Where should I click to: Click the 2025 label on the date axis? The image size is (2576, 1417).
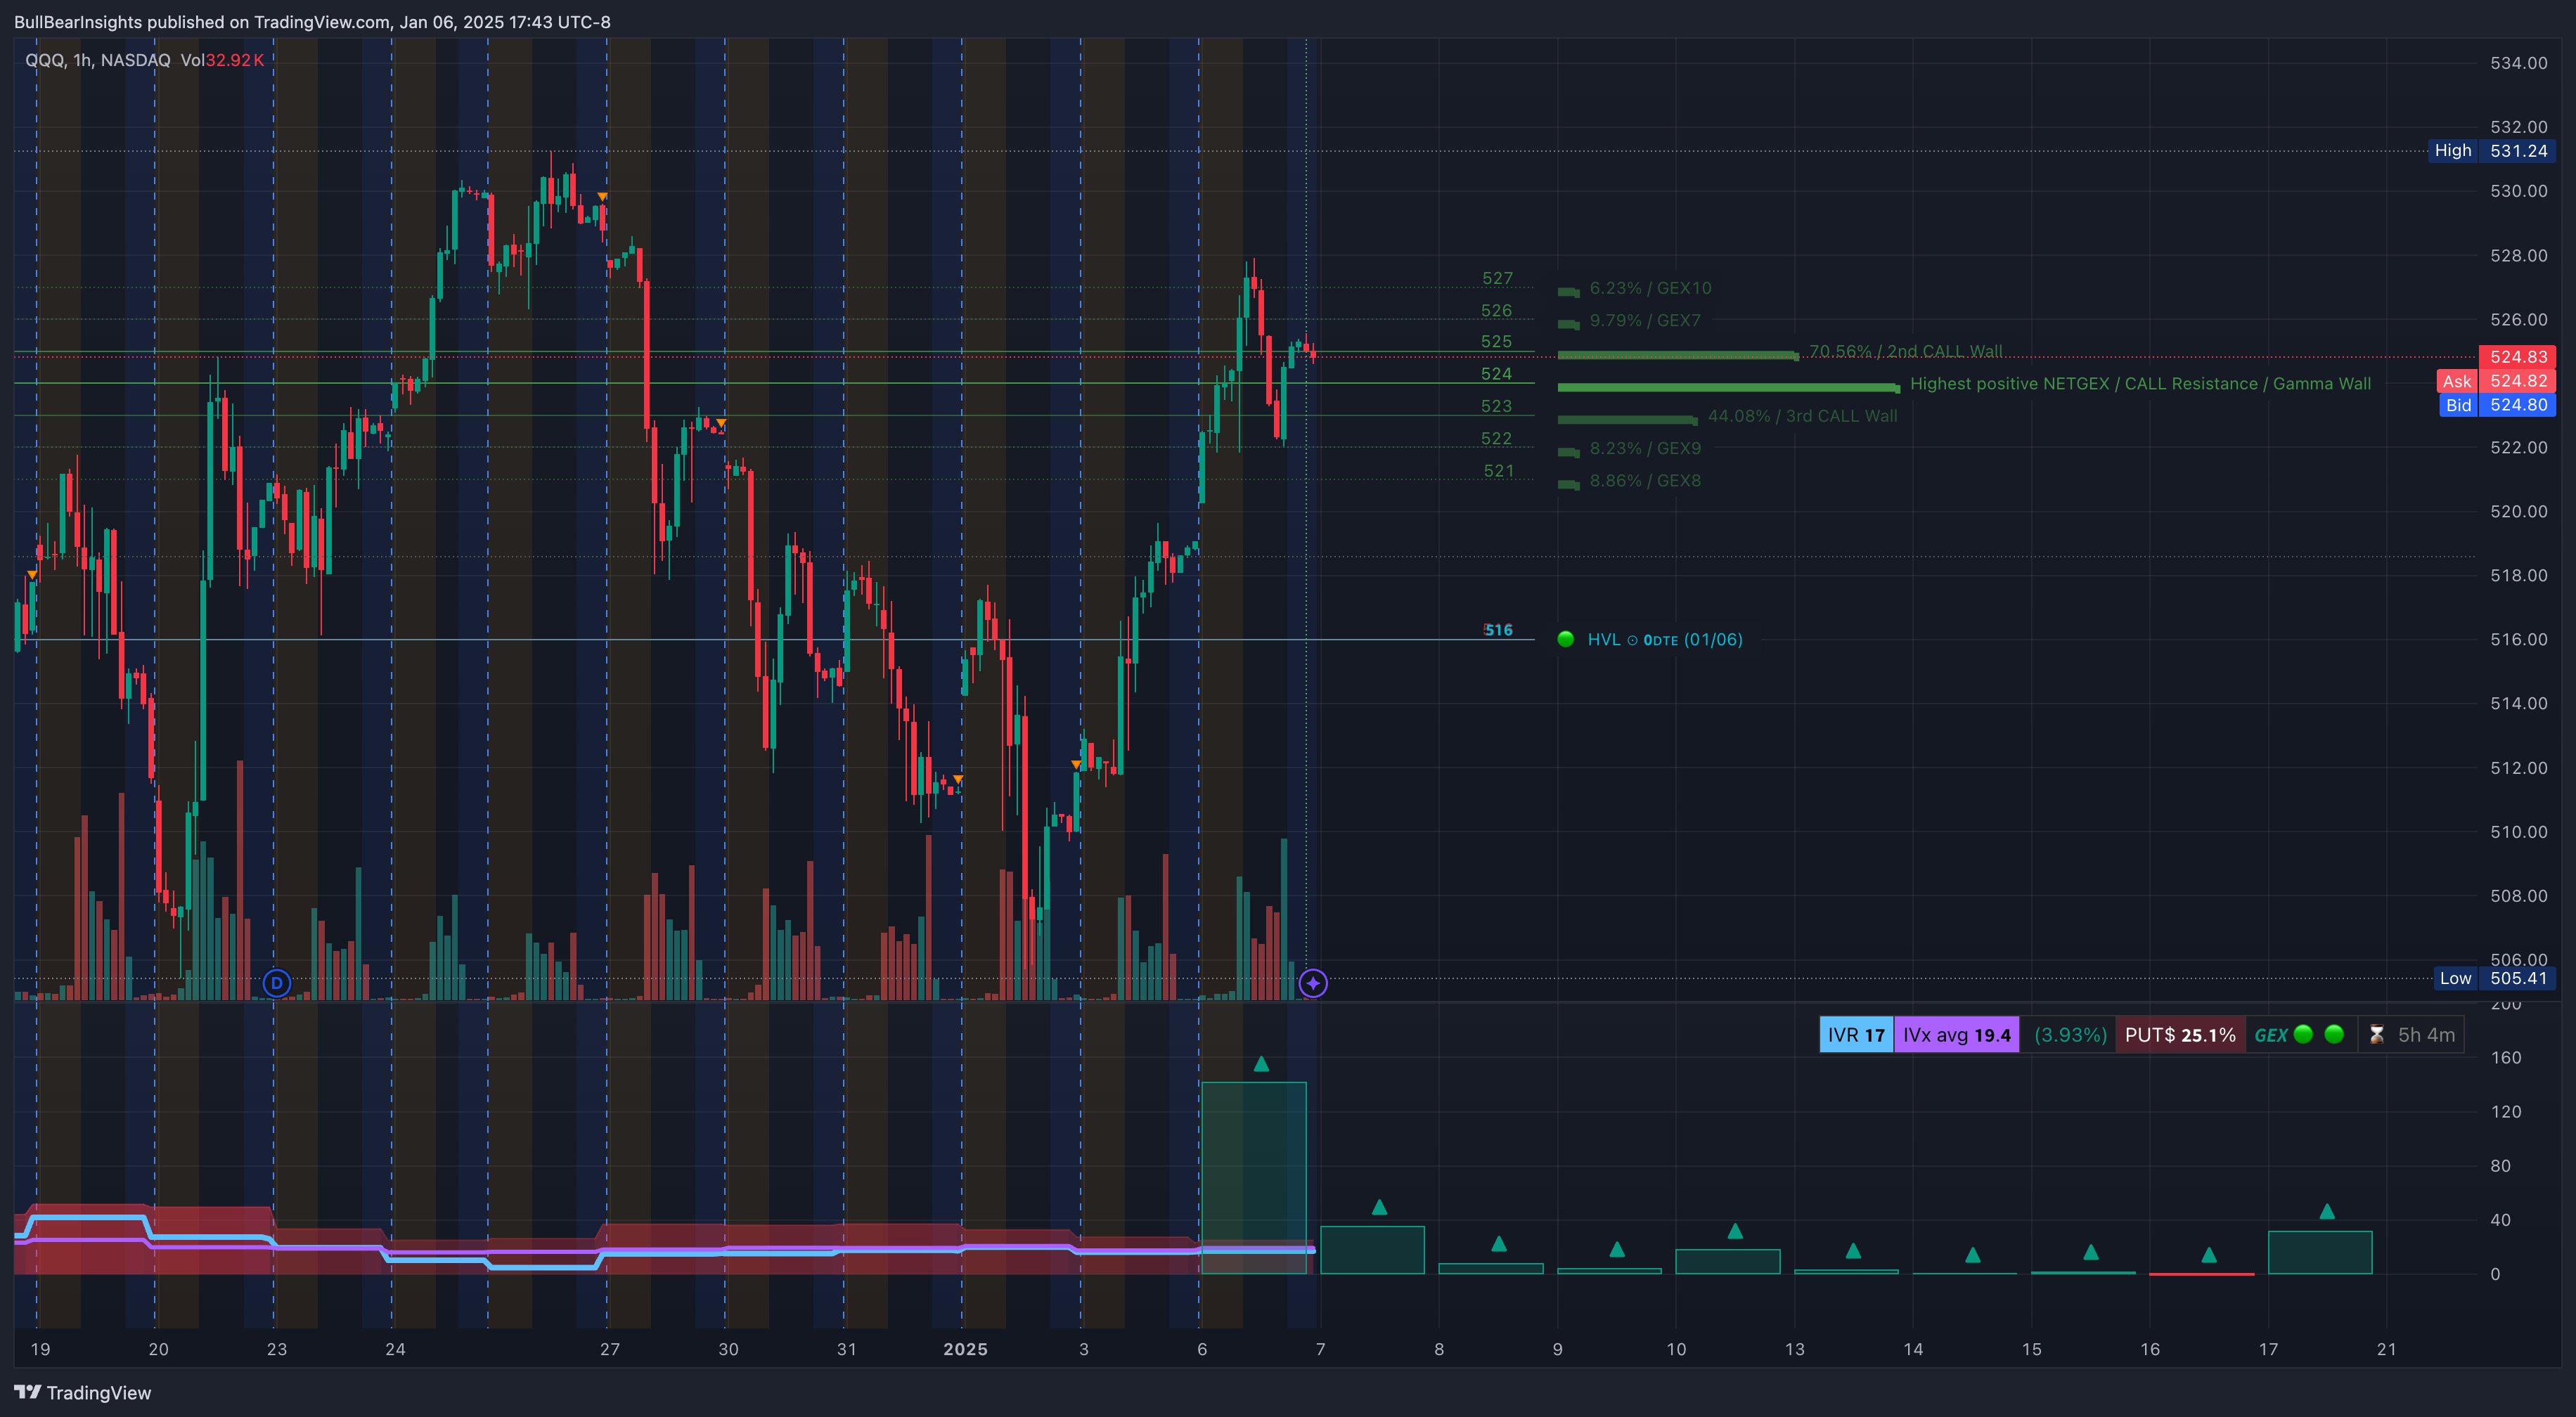(x=965, y=1349)
